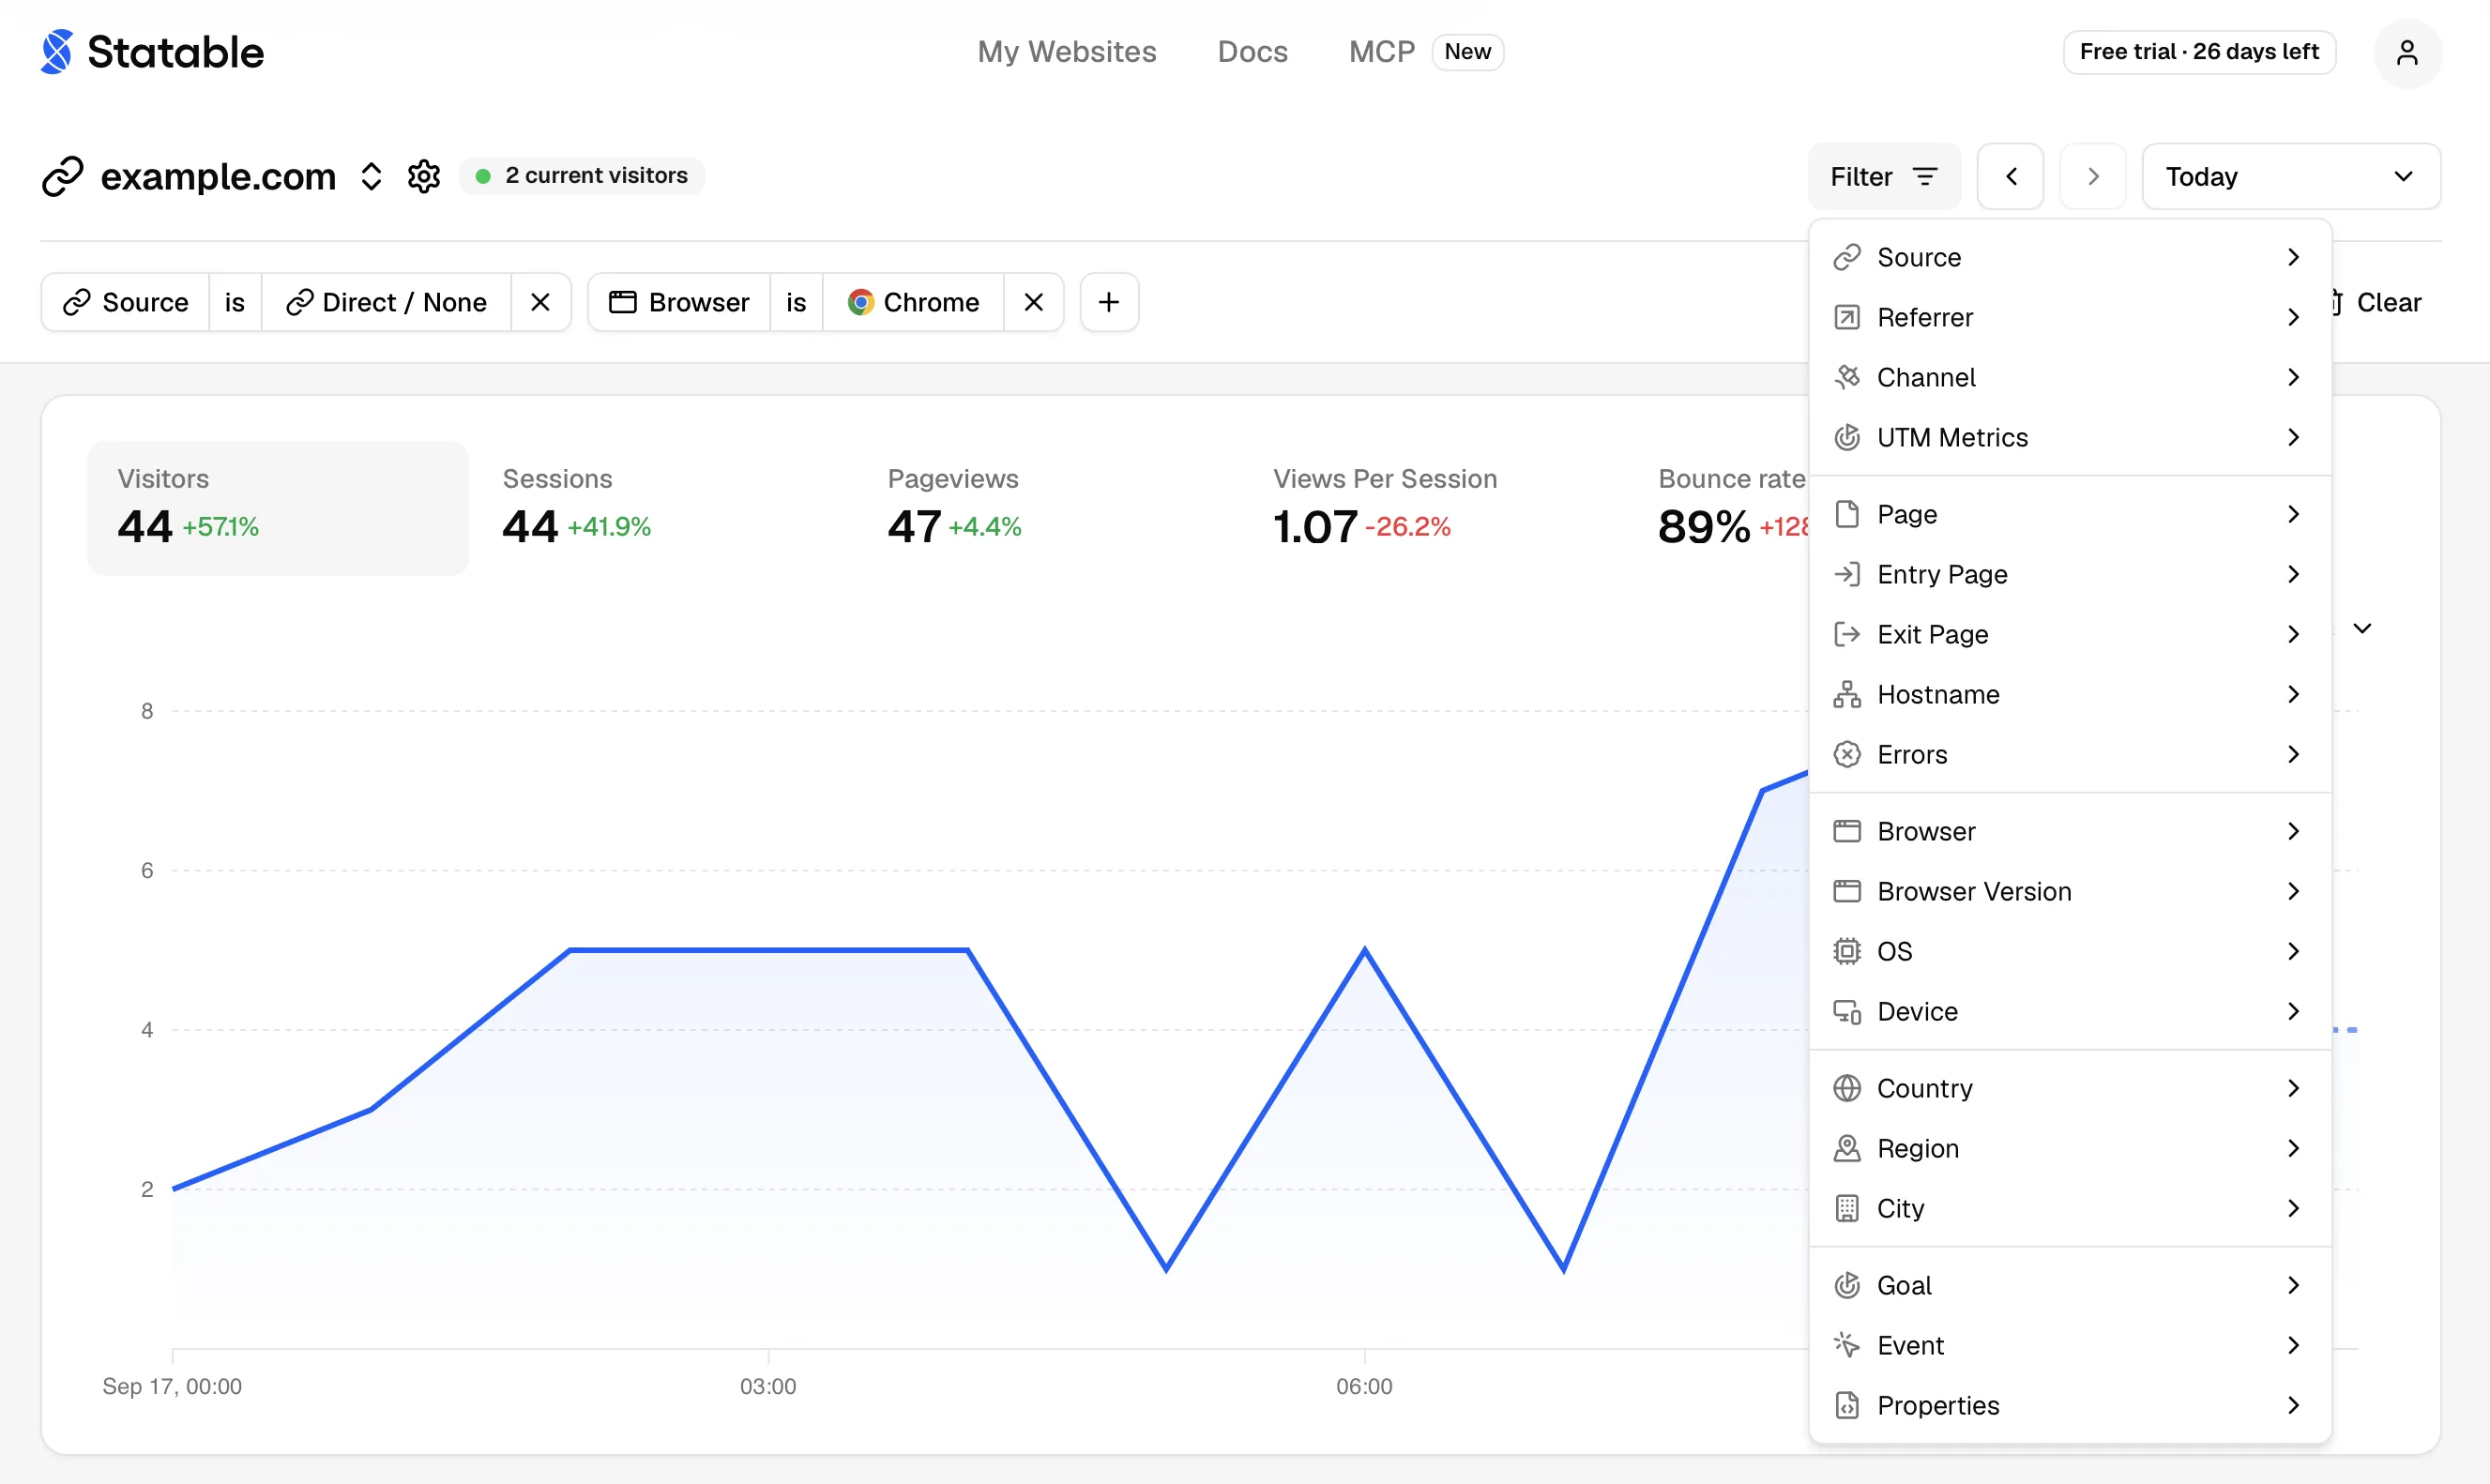Select the Views Per Session metric

click(x=1433, y=508)
